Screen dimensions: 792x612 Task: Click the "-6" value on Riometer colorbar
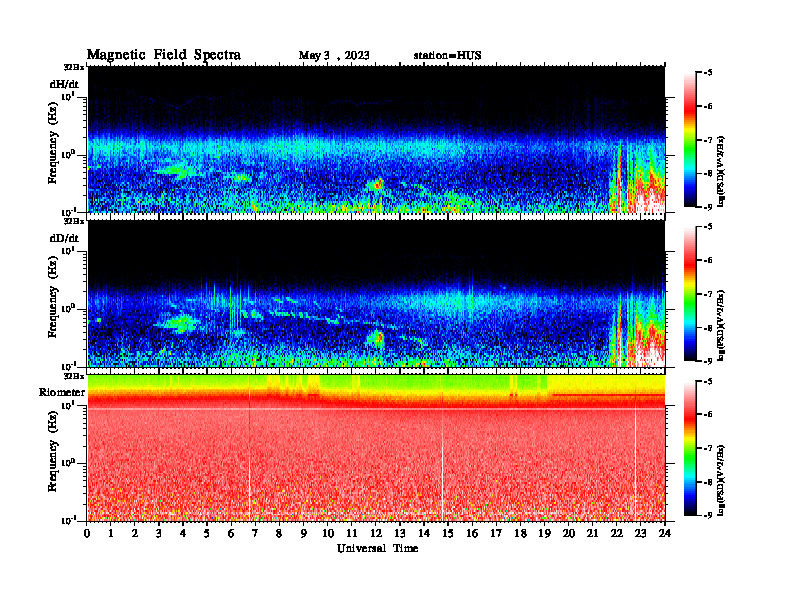click(x=708, y=415)
